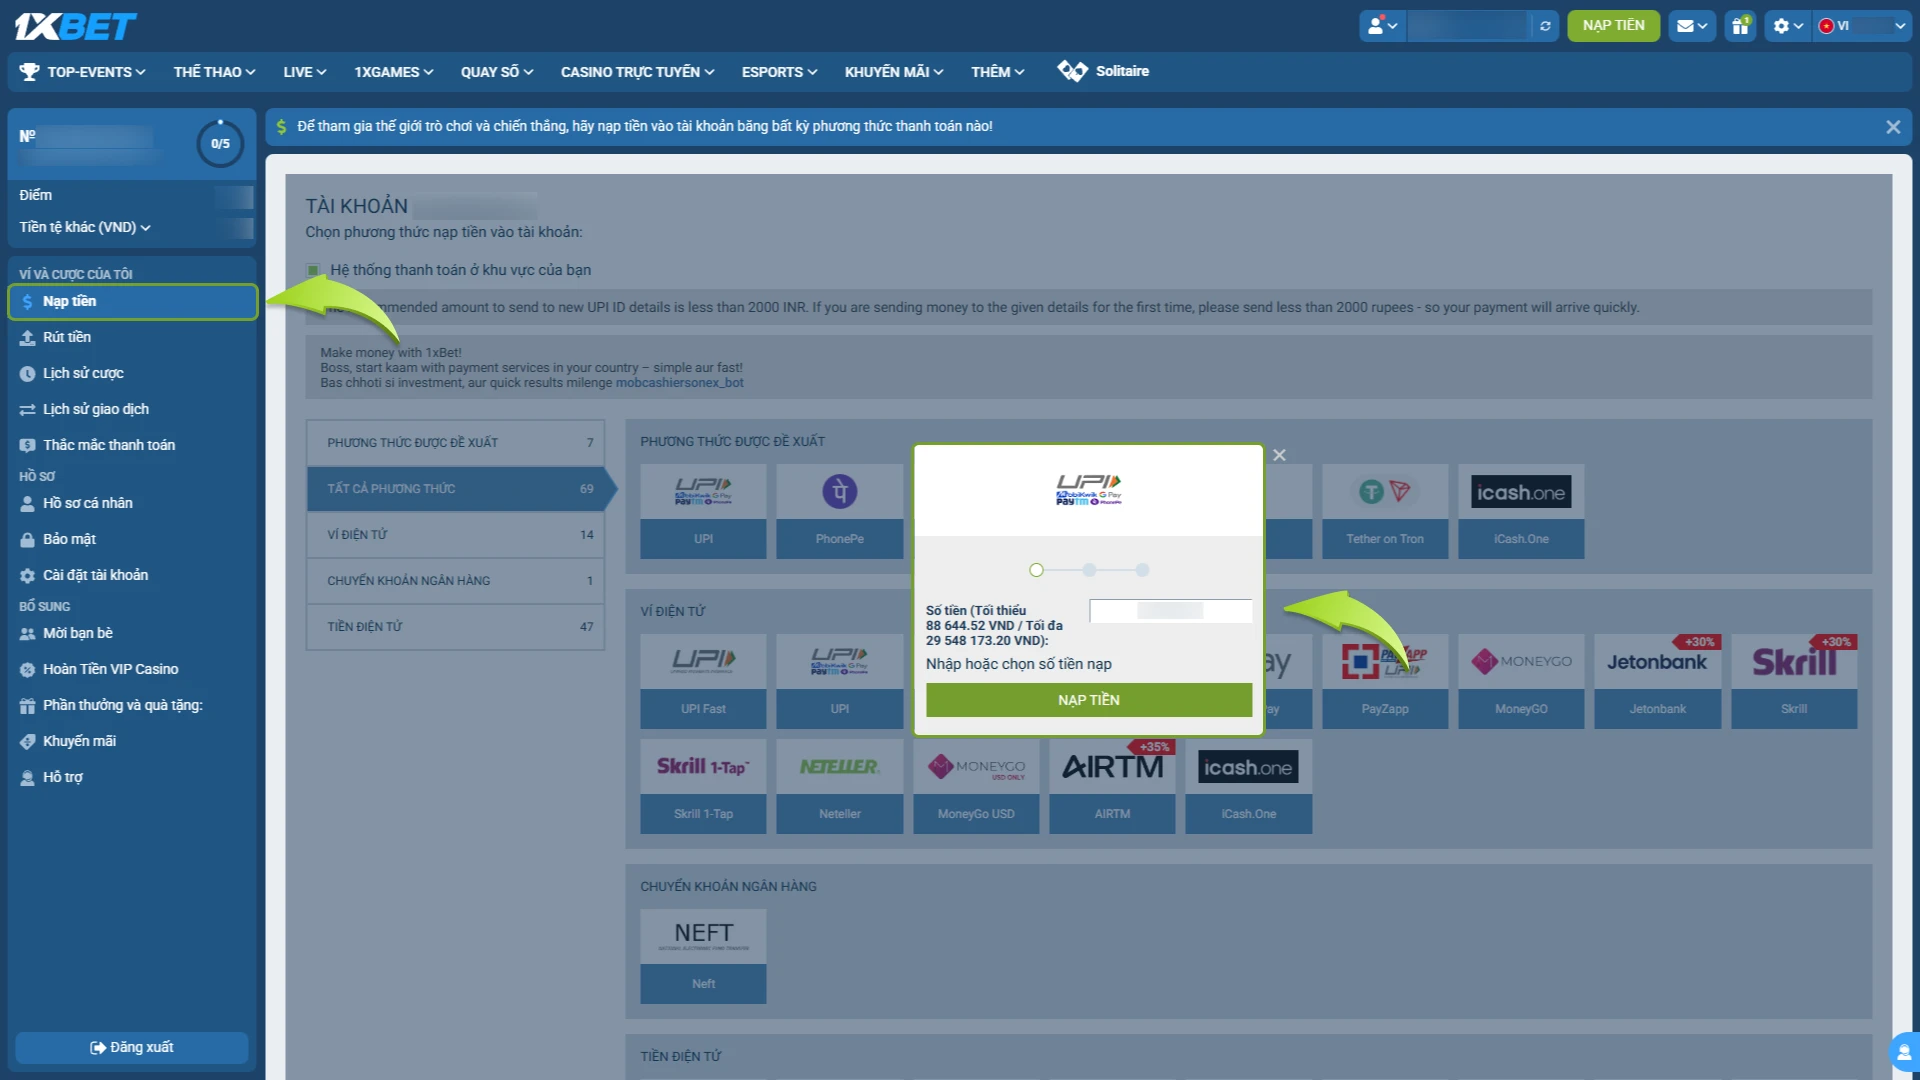Open the mobcashiersonex_bot link

coord(679,383)
